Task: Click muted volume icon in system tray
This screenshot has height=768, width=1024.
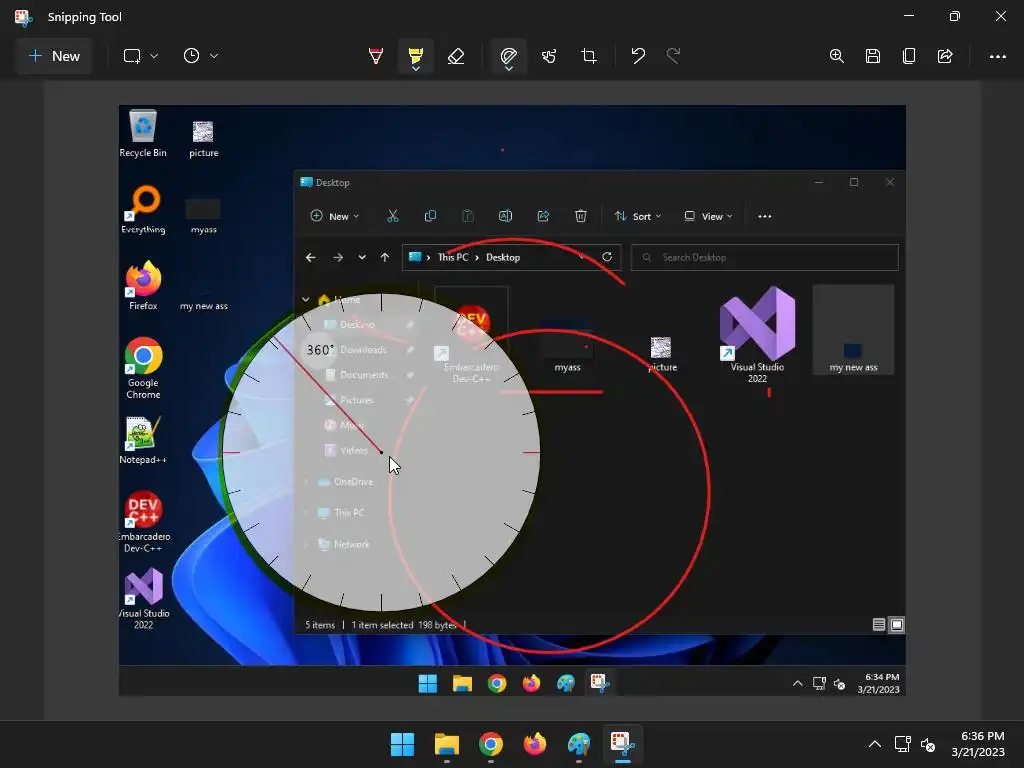Action: click(927, 744)
